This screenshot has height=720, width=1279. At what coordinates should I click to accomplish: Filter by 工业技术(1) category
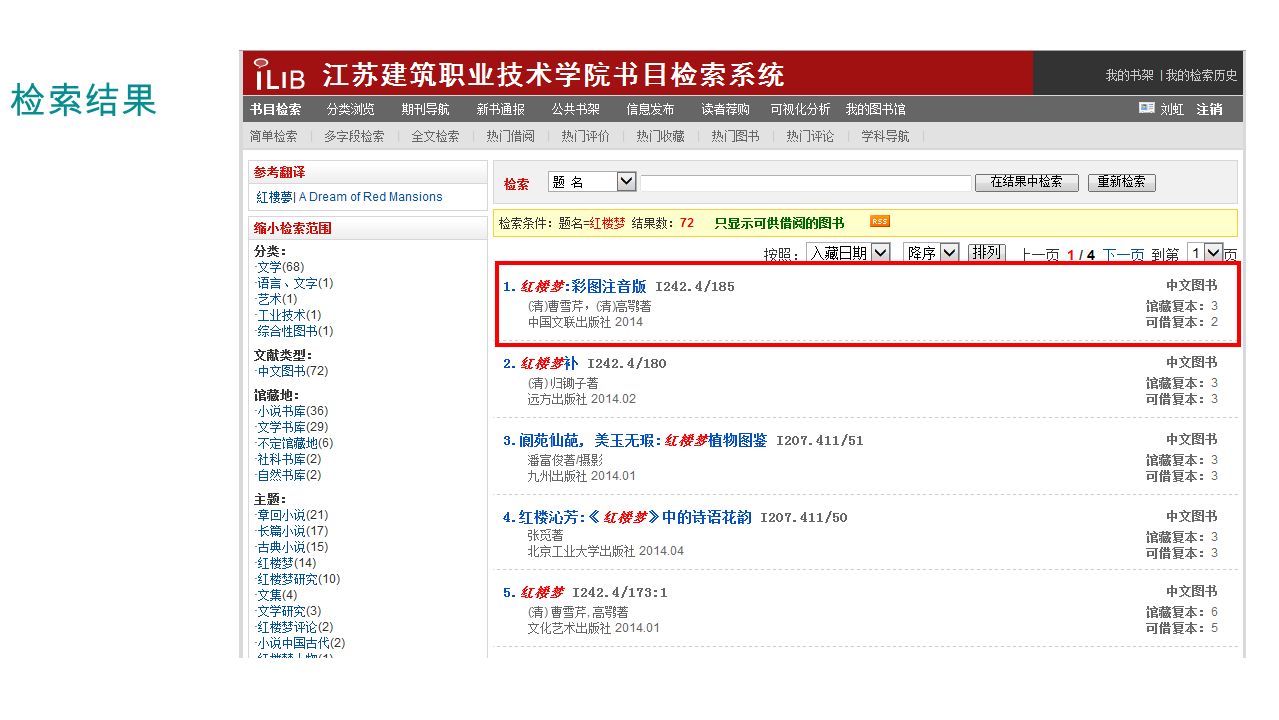[289, 315]
